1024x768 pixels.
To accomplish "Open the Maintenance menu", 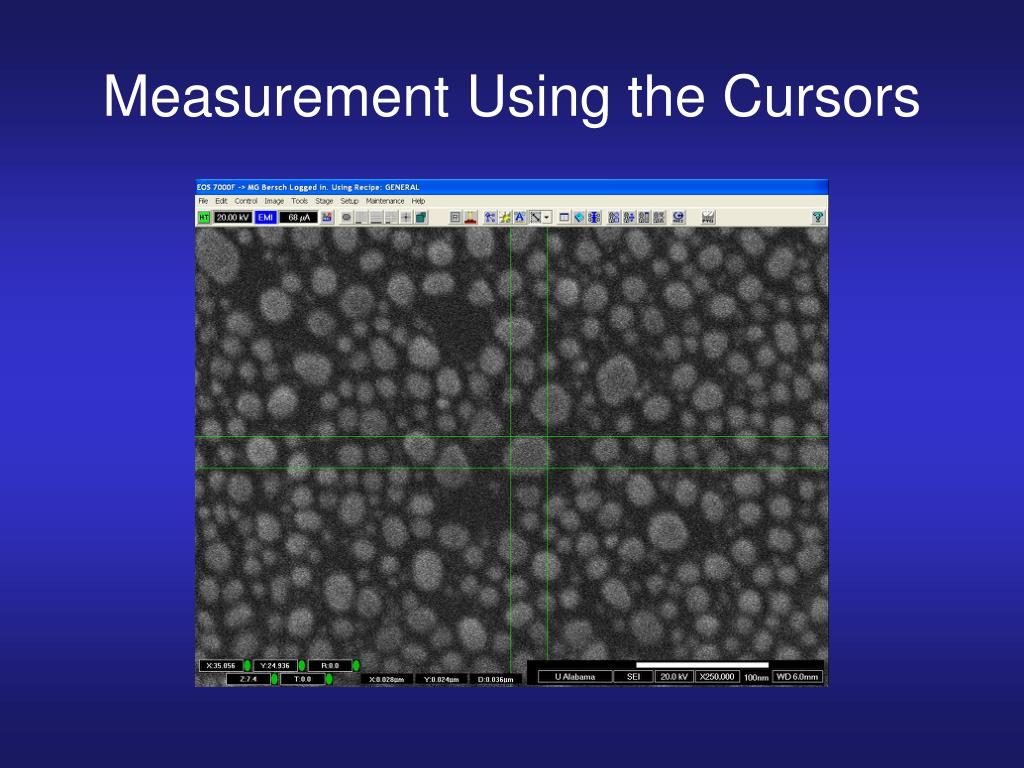I will tap(385, 201).
